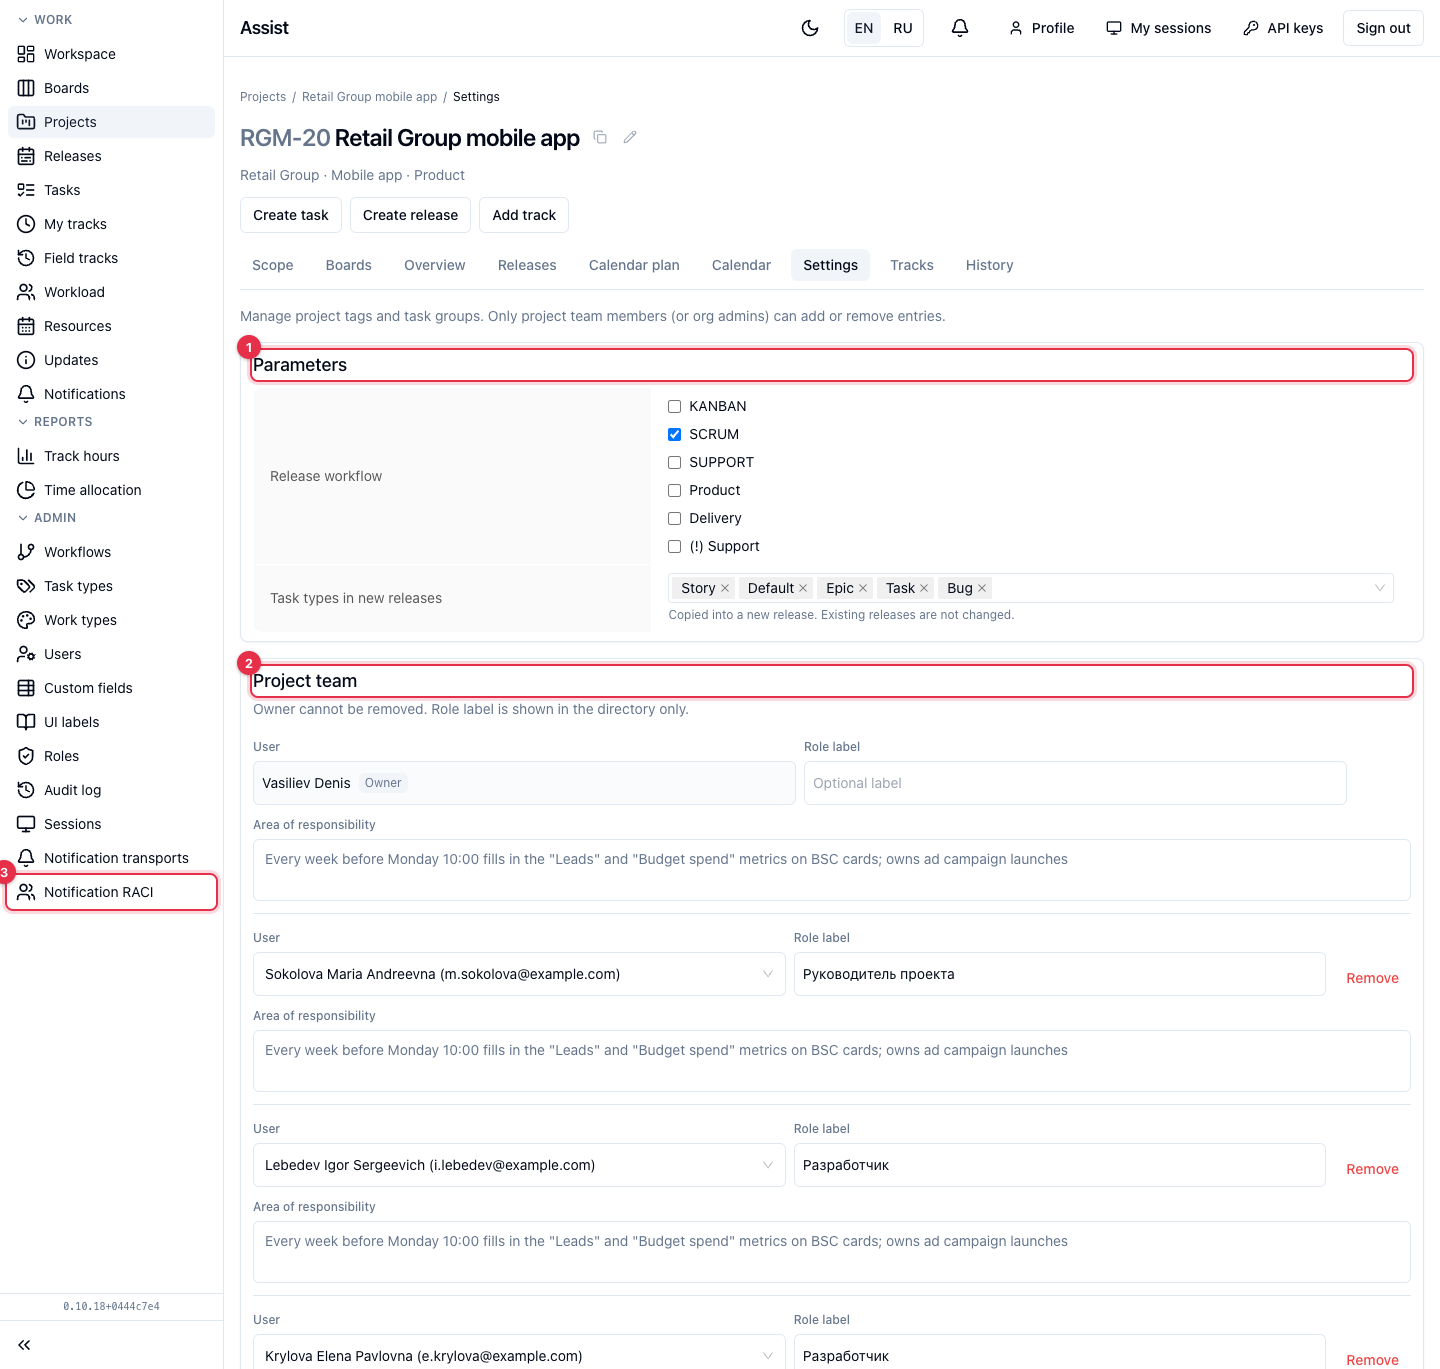Viewport: 1440px width, 1369px height.
Task: Toggle dark mode moon icon
Action: (810, 28)
